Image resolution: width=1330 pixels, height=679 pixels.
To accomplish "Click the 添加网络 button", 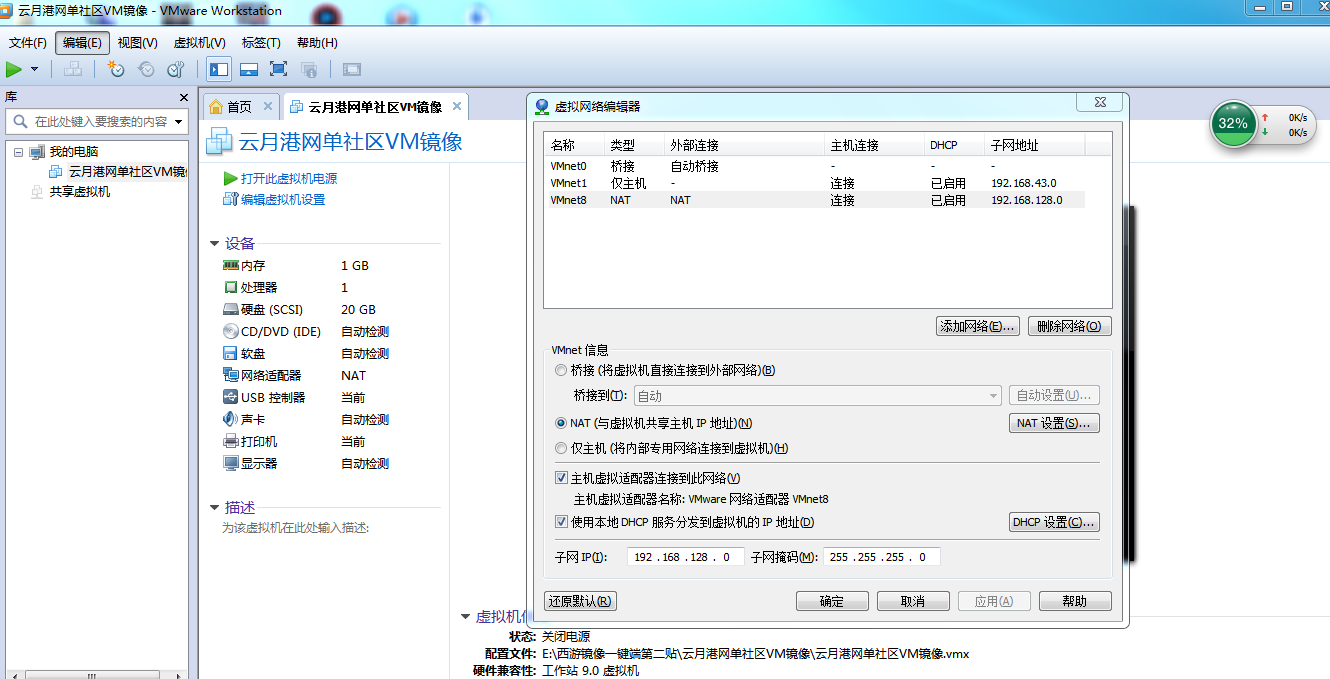I will tap(977, 326).
